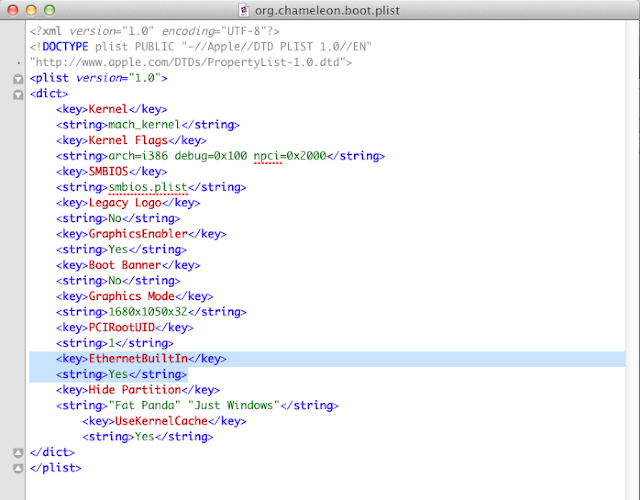
Task: Click the GraphicsEnabler key line
Action: click(141, 234)
